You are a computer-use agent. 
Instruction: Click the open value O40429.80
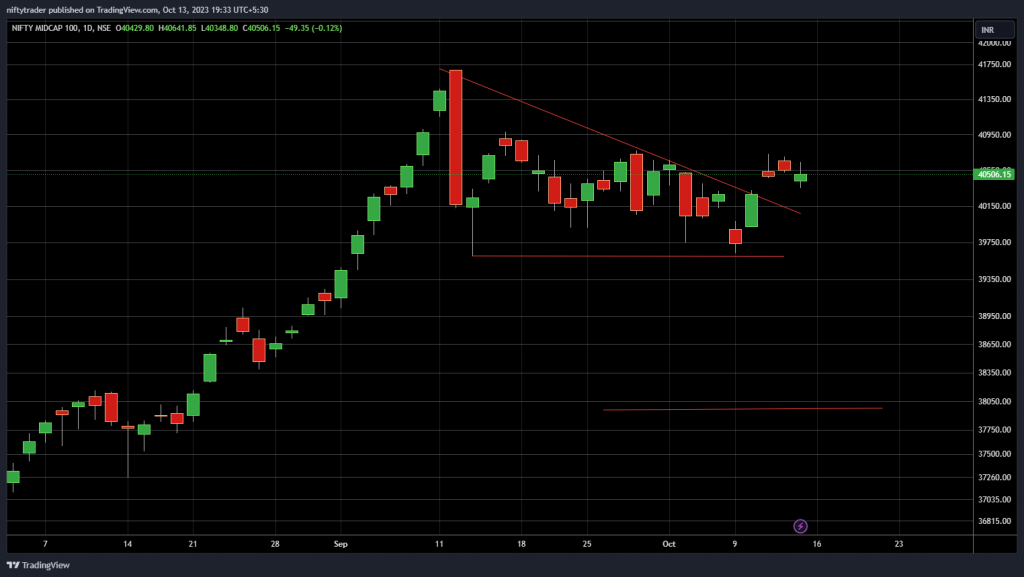click(135, 28)
